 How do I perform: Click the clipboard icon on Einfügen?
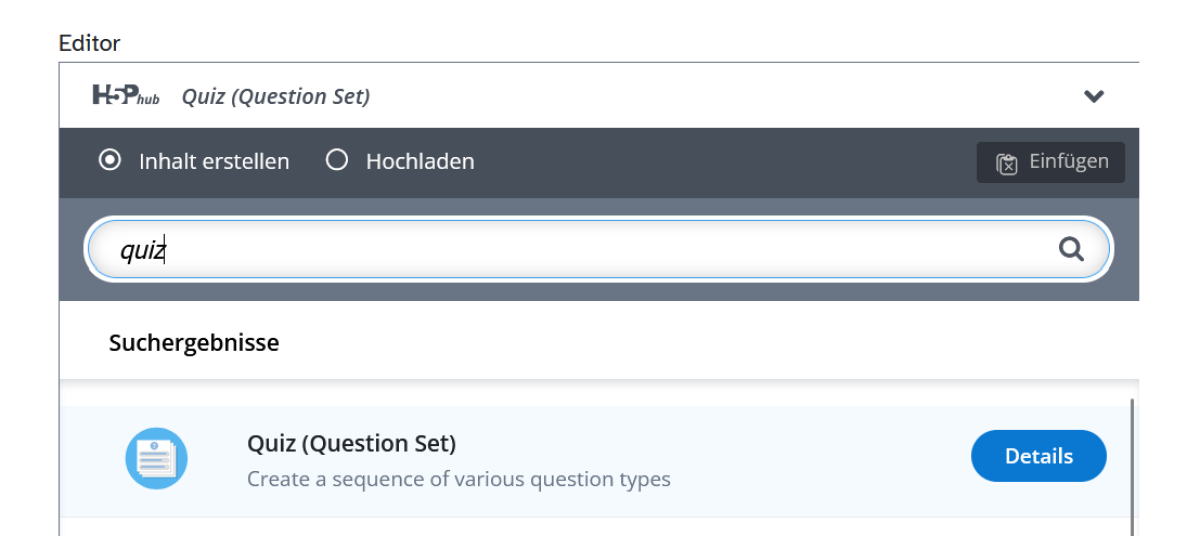pos(1007,163)
